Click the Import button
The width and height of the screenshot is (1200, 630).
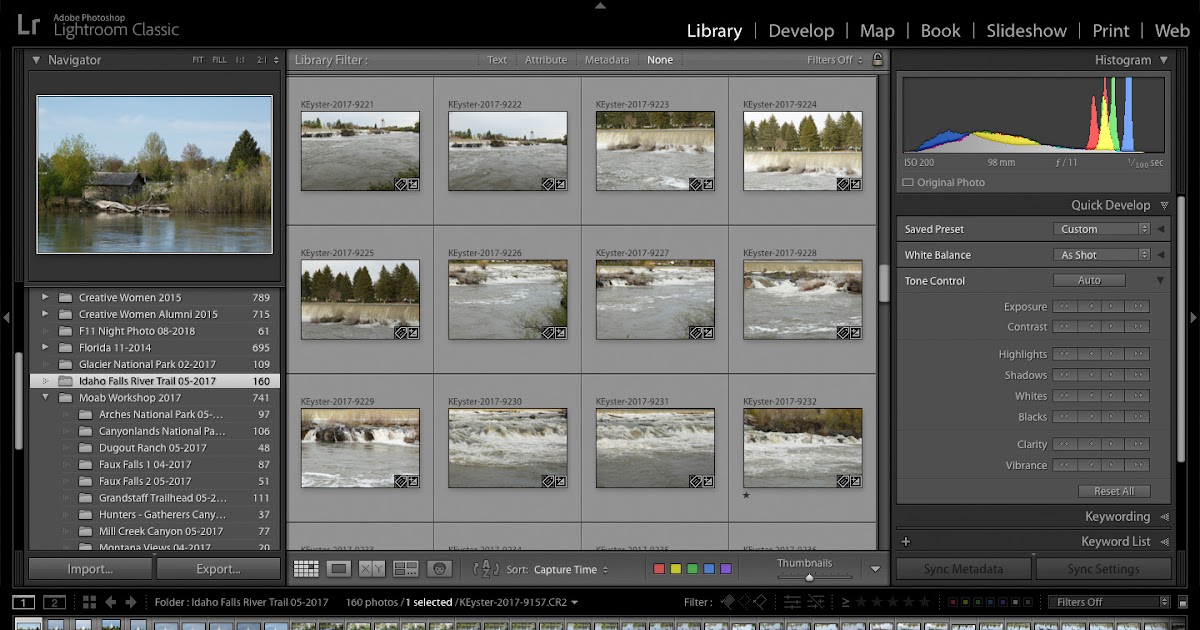(x=89, y=568)
